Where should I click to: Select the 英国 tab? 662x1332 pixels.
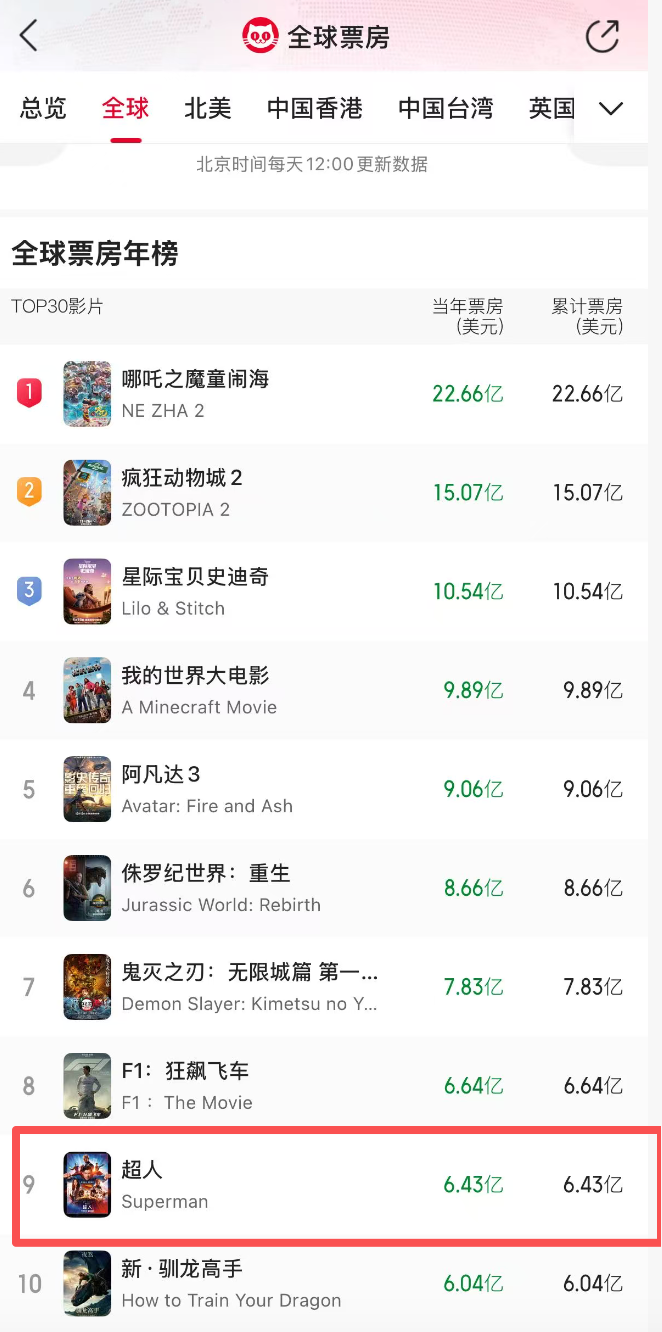[551, 108]
